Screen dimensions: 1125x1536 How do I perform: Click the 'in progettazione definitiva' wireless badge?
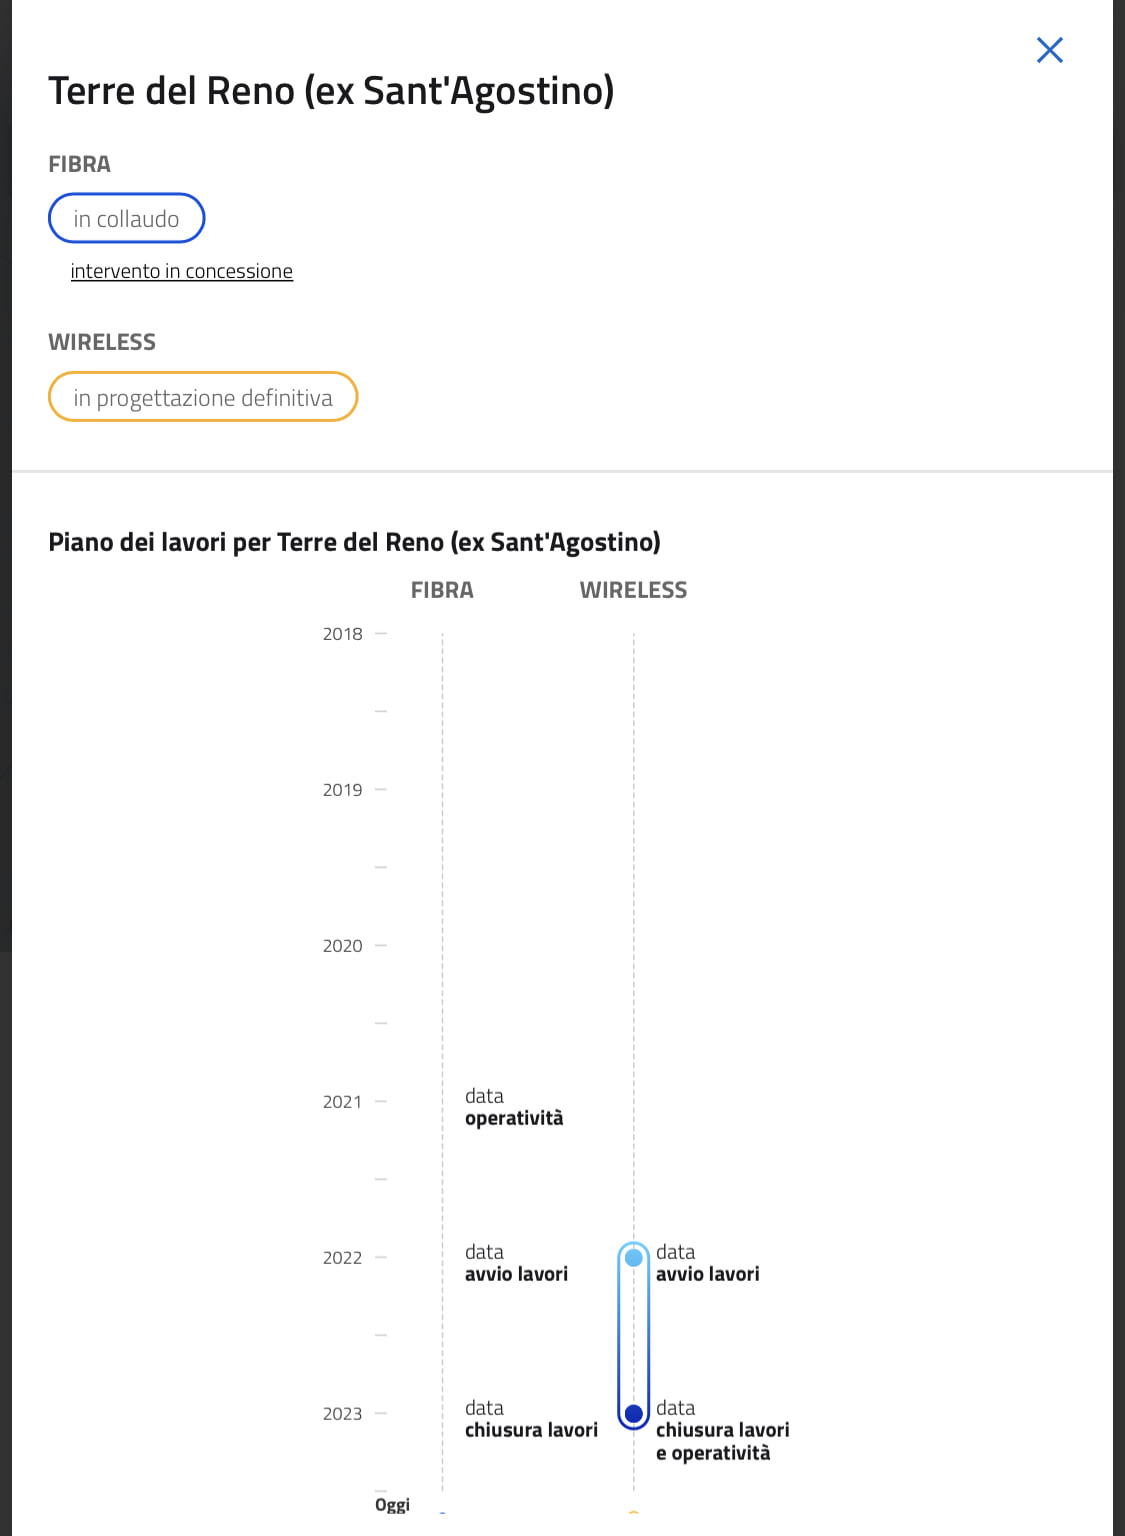203,397
